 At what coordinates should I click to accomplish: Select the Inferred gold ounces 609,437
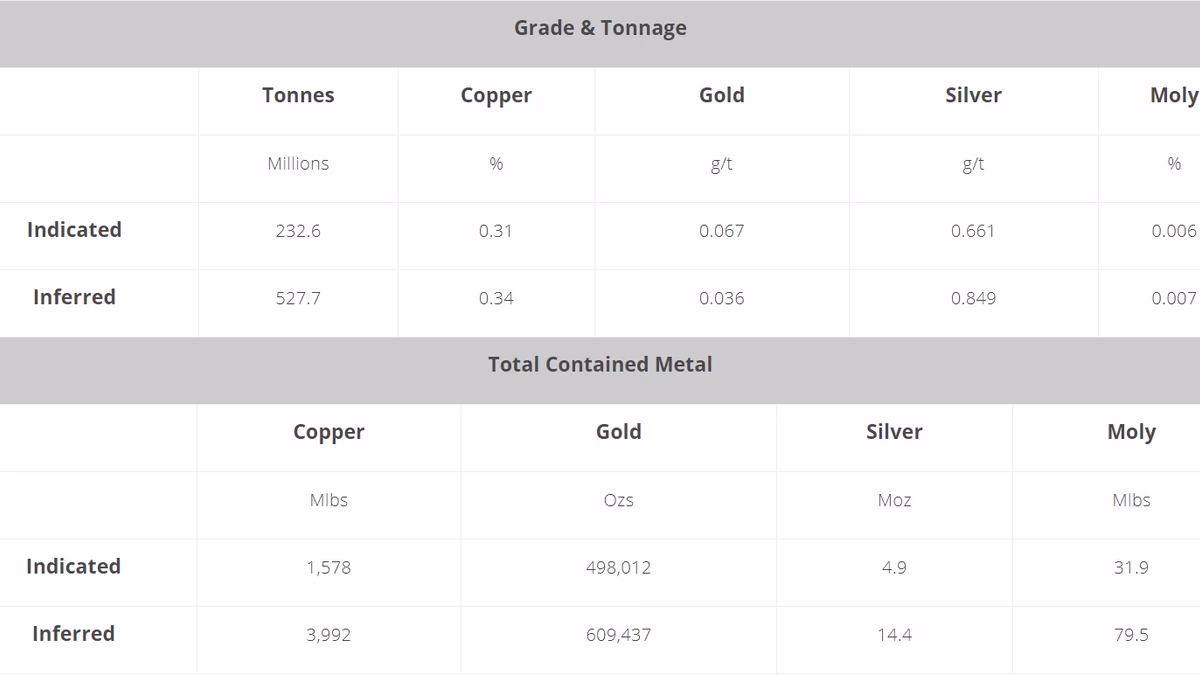click(618, 635)
